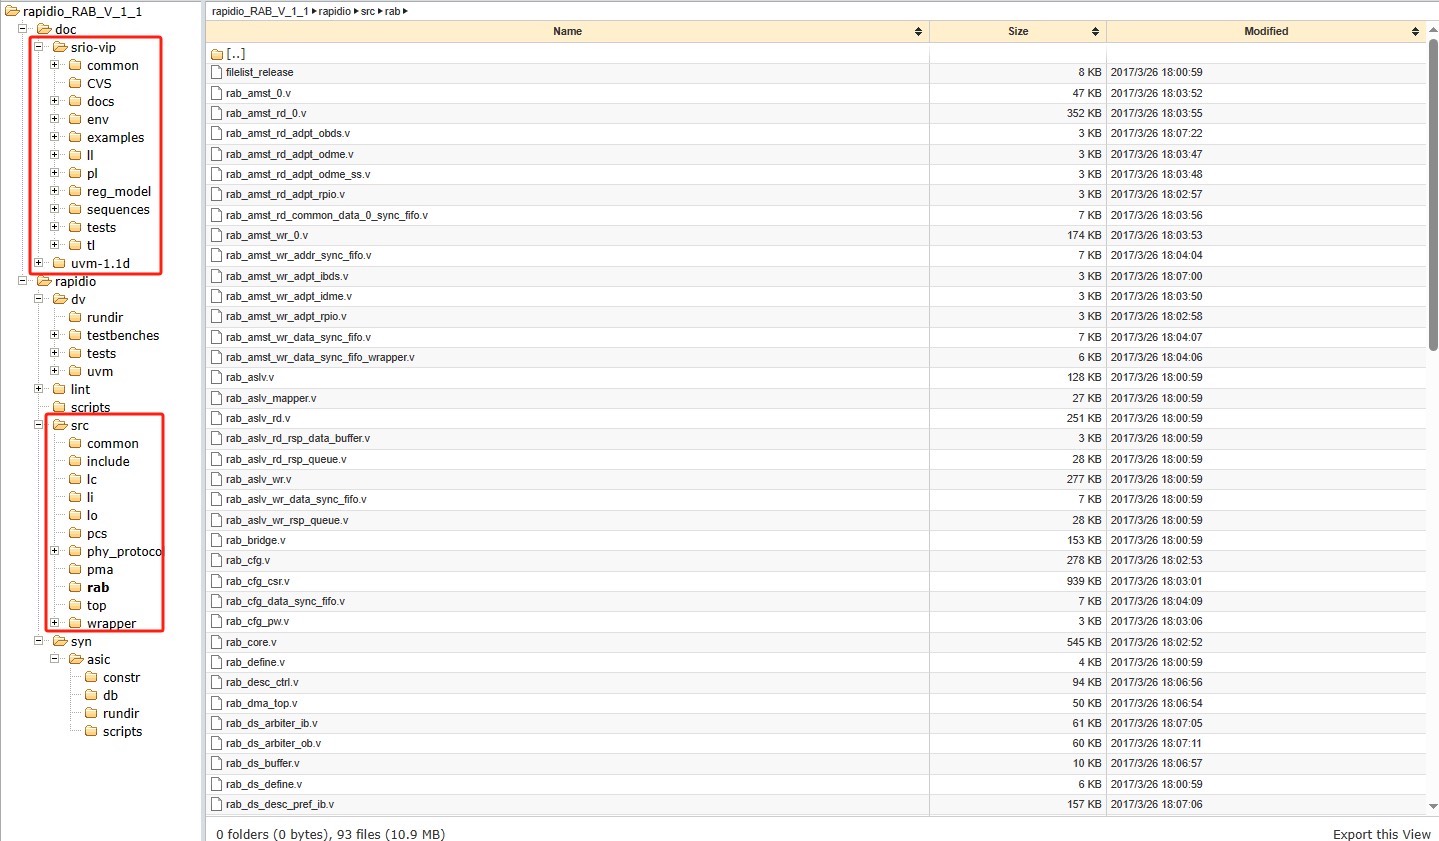Sort files by Modified column header
1439x841 pixels.
(1266, 32)
